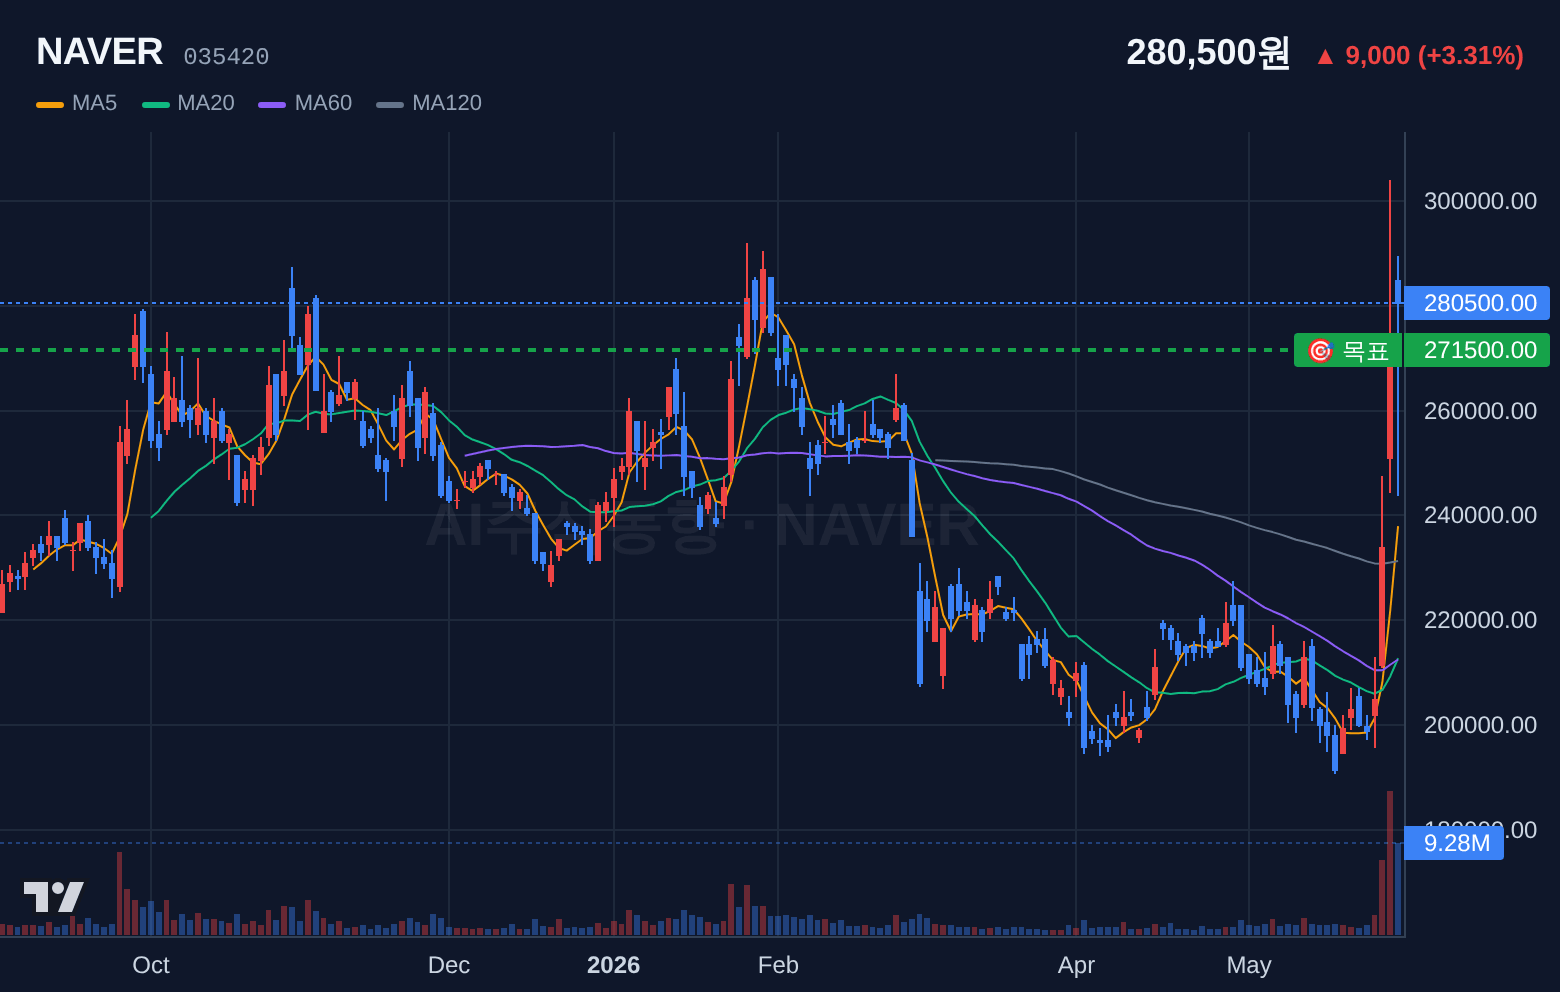
Task: Click the green 목표 target tag
Action: click(x=1348, y=350)
